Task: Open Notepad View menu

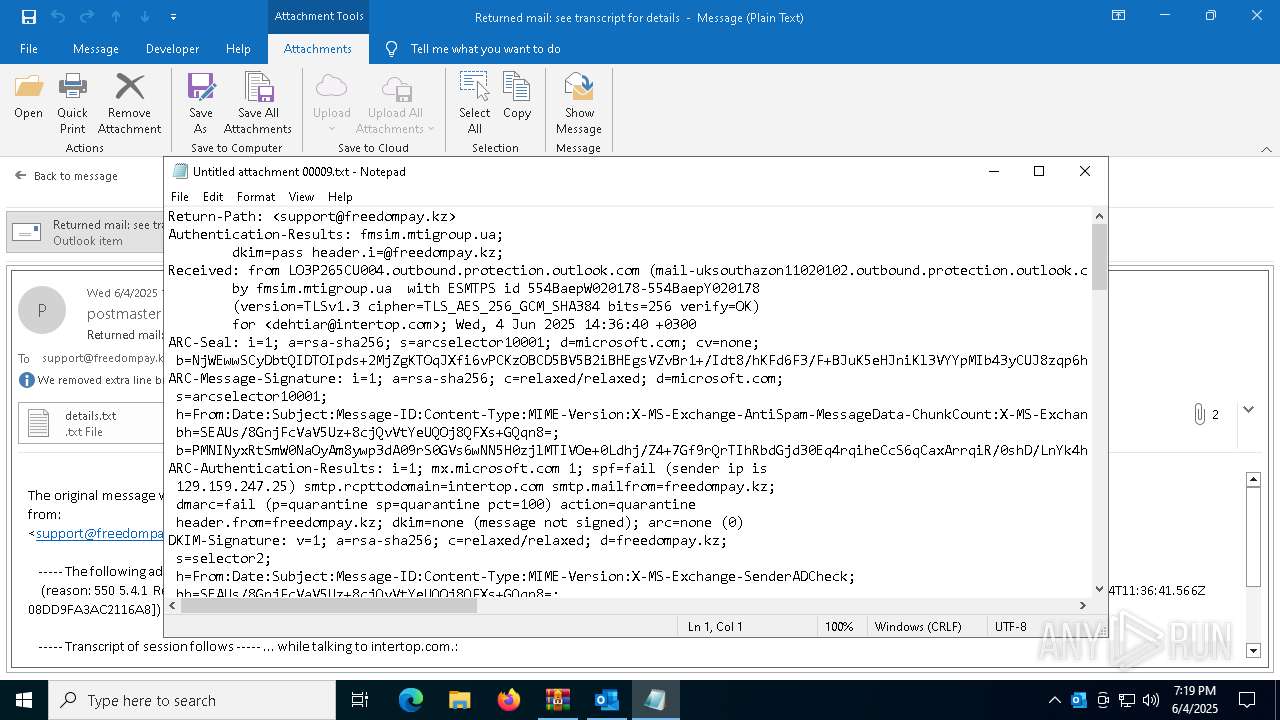Action: (301, 197)
